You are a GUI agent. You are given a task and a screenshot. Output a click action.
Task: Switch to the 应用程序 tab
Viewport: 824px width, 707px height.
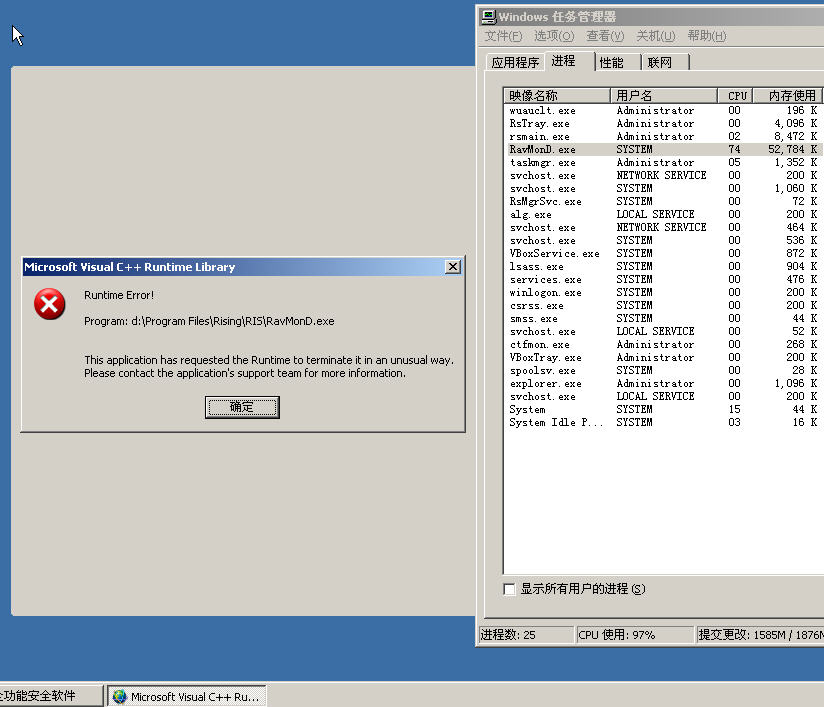515,62
